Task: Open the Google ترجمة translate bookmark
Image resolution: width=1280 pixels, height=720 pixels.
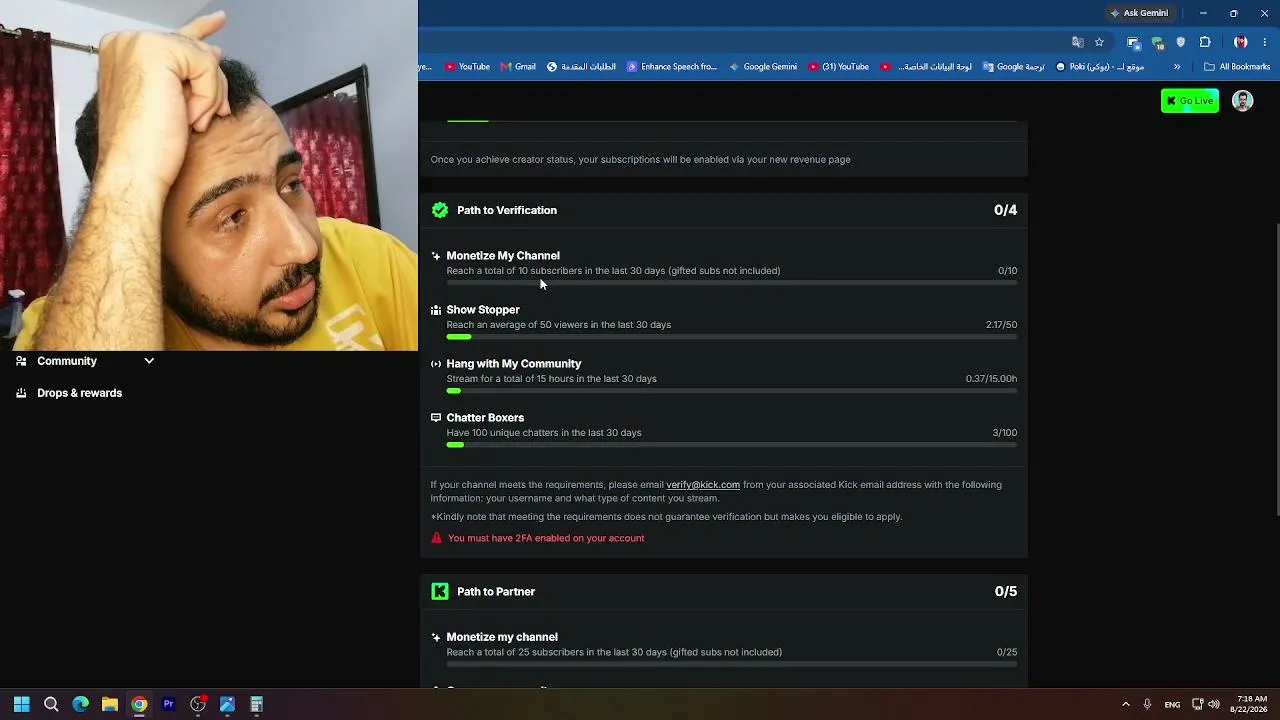Action: pyautogui.click(x=1013, y=67)
